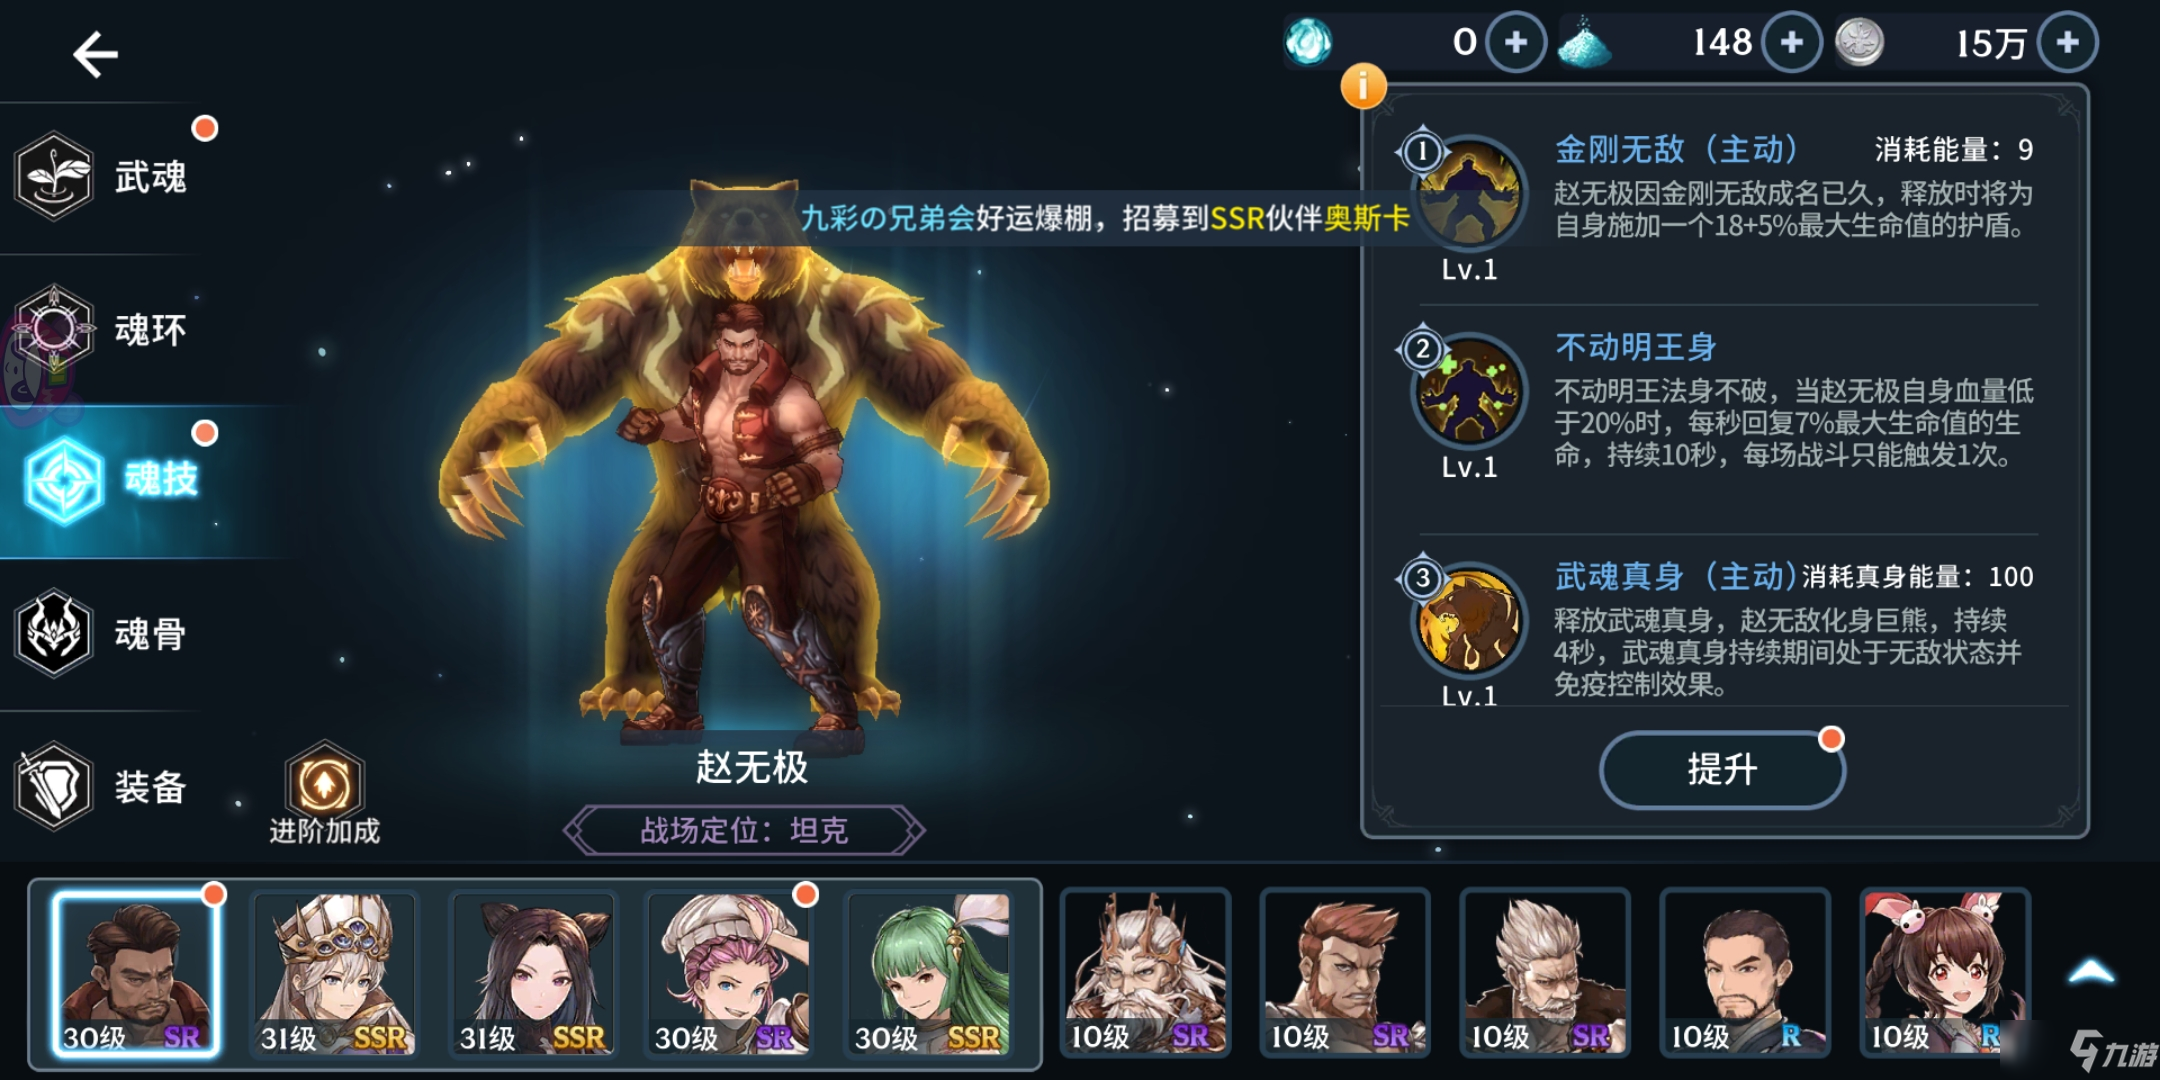The width and height of the screenshot is (2160, 1080).
Task: Add more blue powder currency (148)
Action: coord(1791,42)
